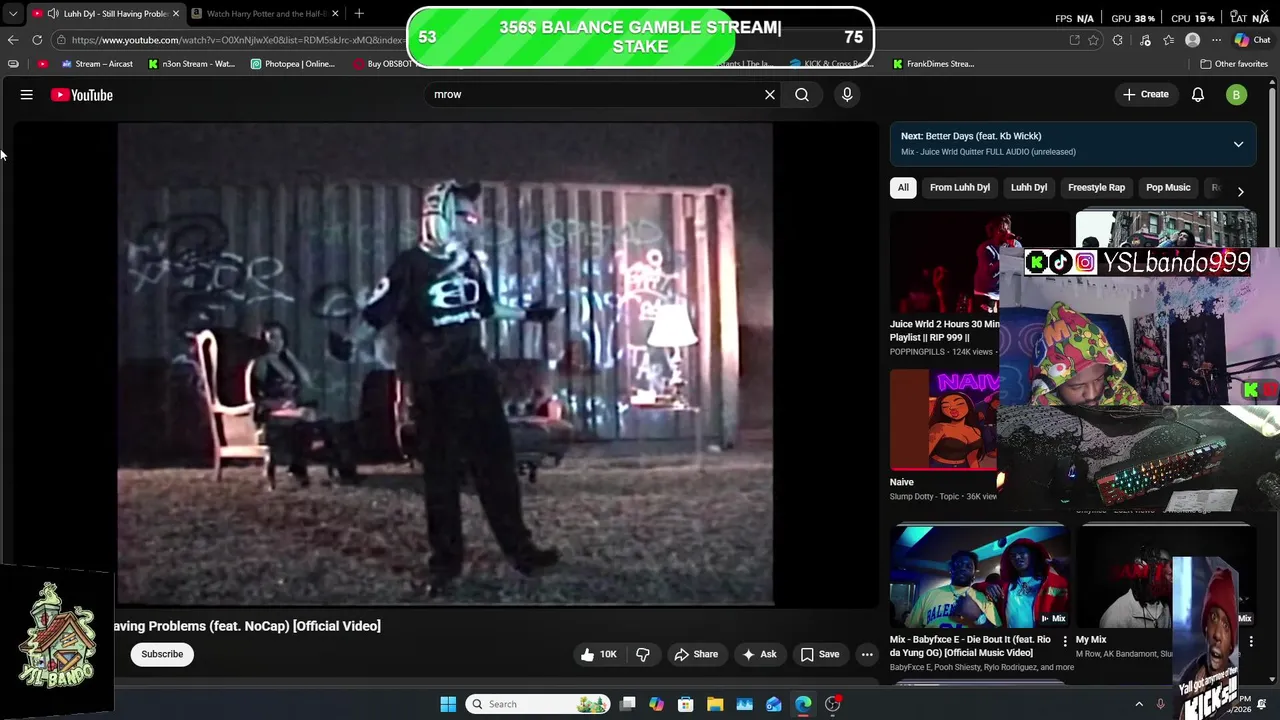
Task: Open Task View on taskbar
Action: 627,704
